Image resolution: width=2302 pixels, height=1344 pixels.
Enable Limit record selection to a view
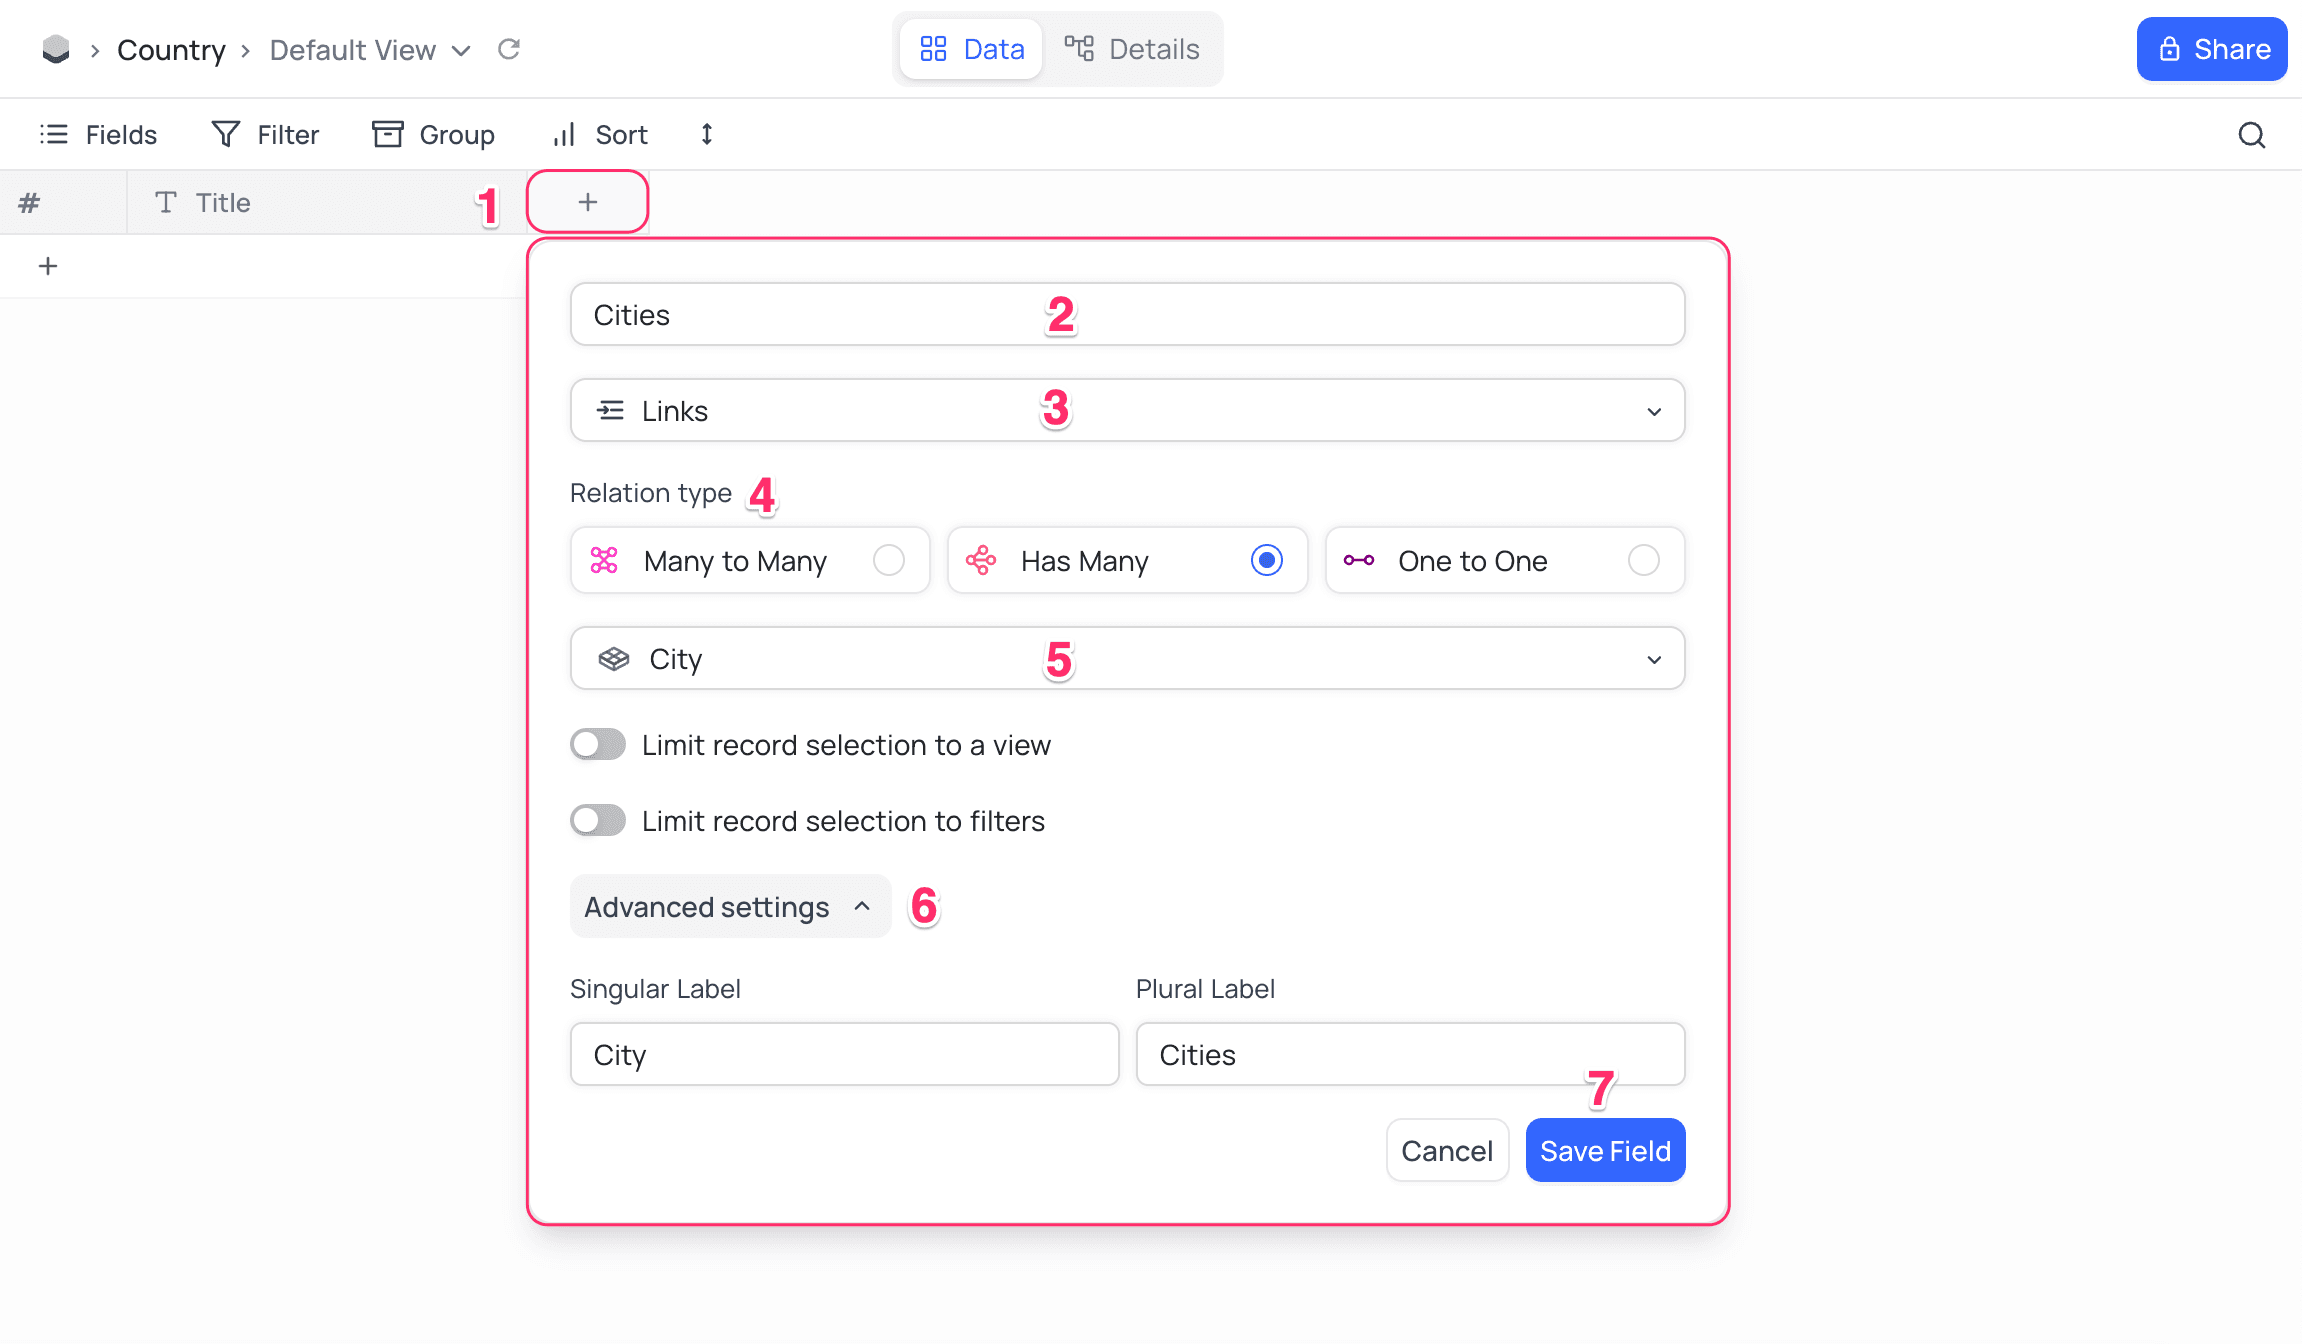coord(598,745)
